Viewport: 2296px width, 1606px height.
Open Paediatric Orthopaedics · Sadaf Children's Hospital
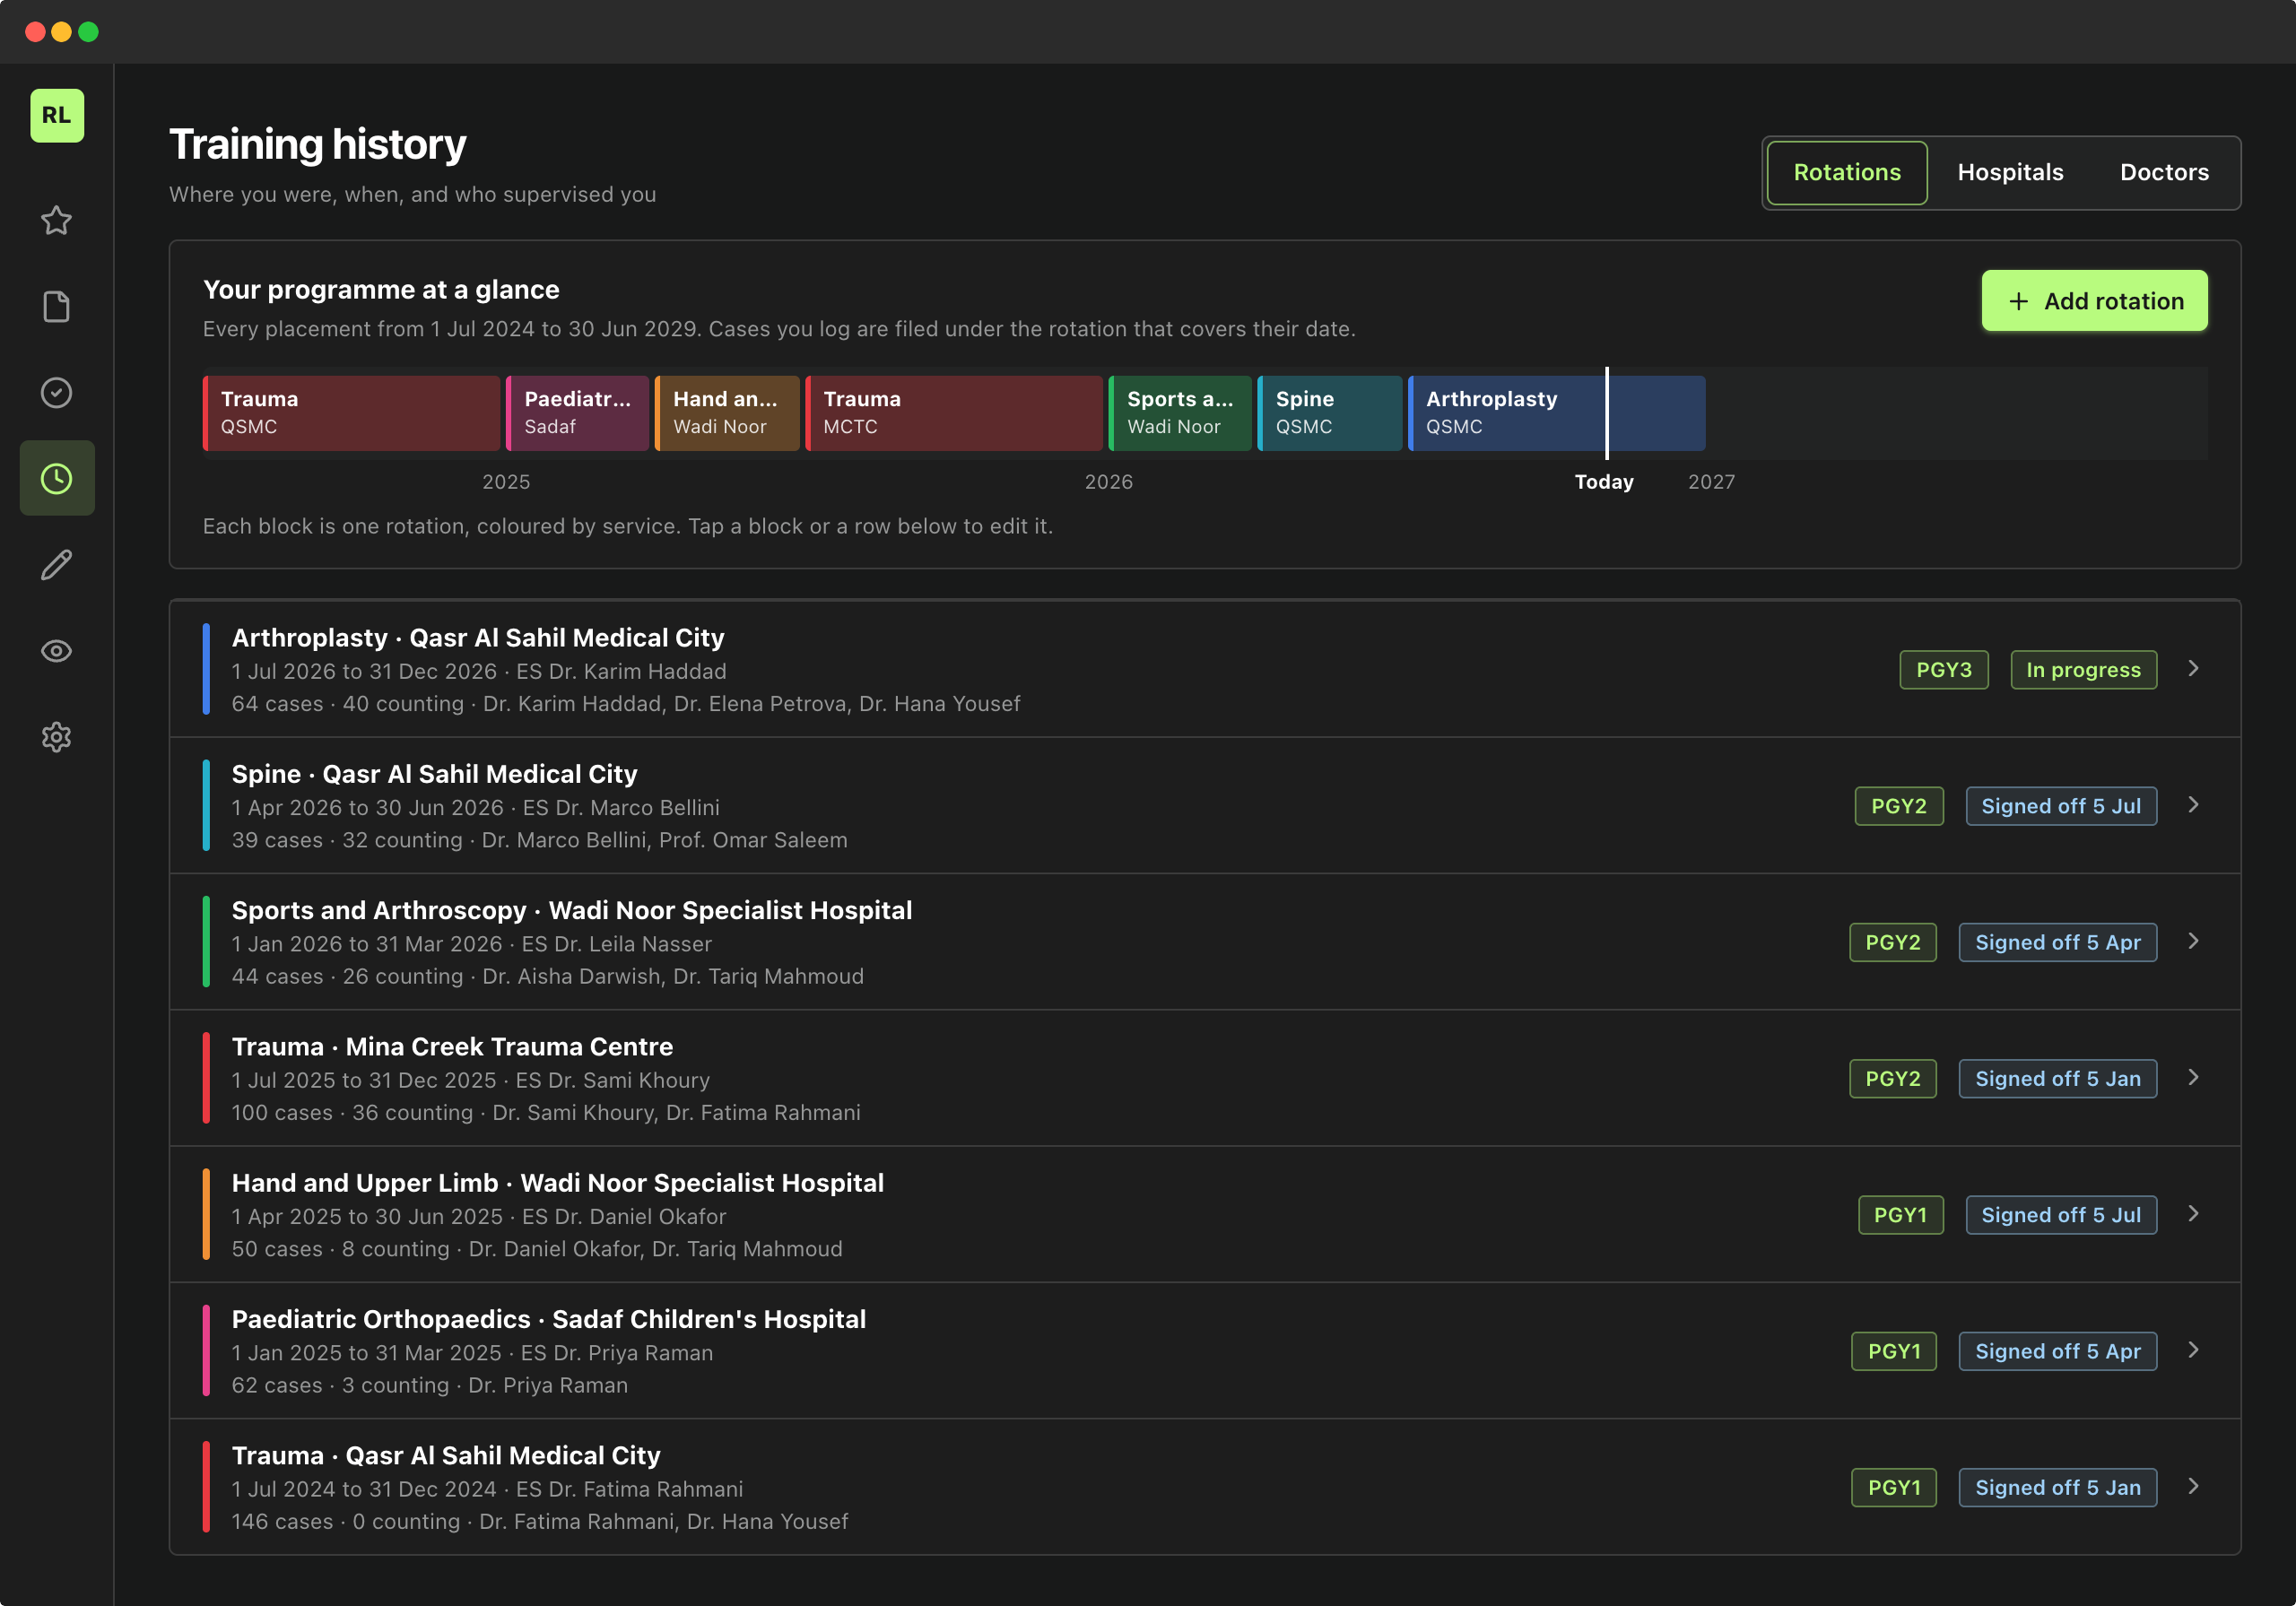click(x=1204, y=1350)
